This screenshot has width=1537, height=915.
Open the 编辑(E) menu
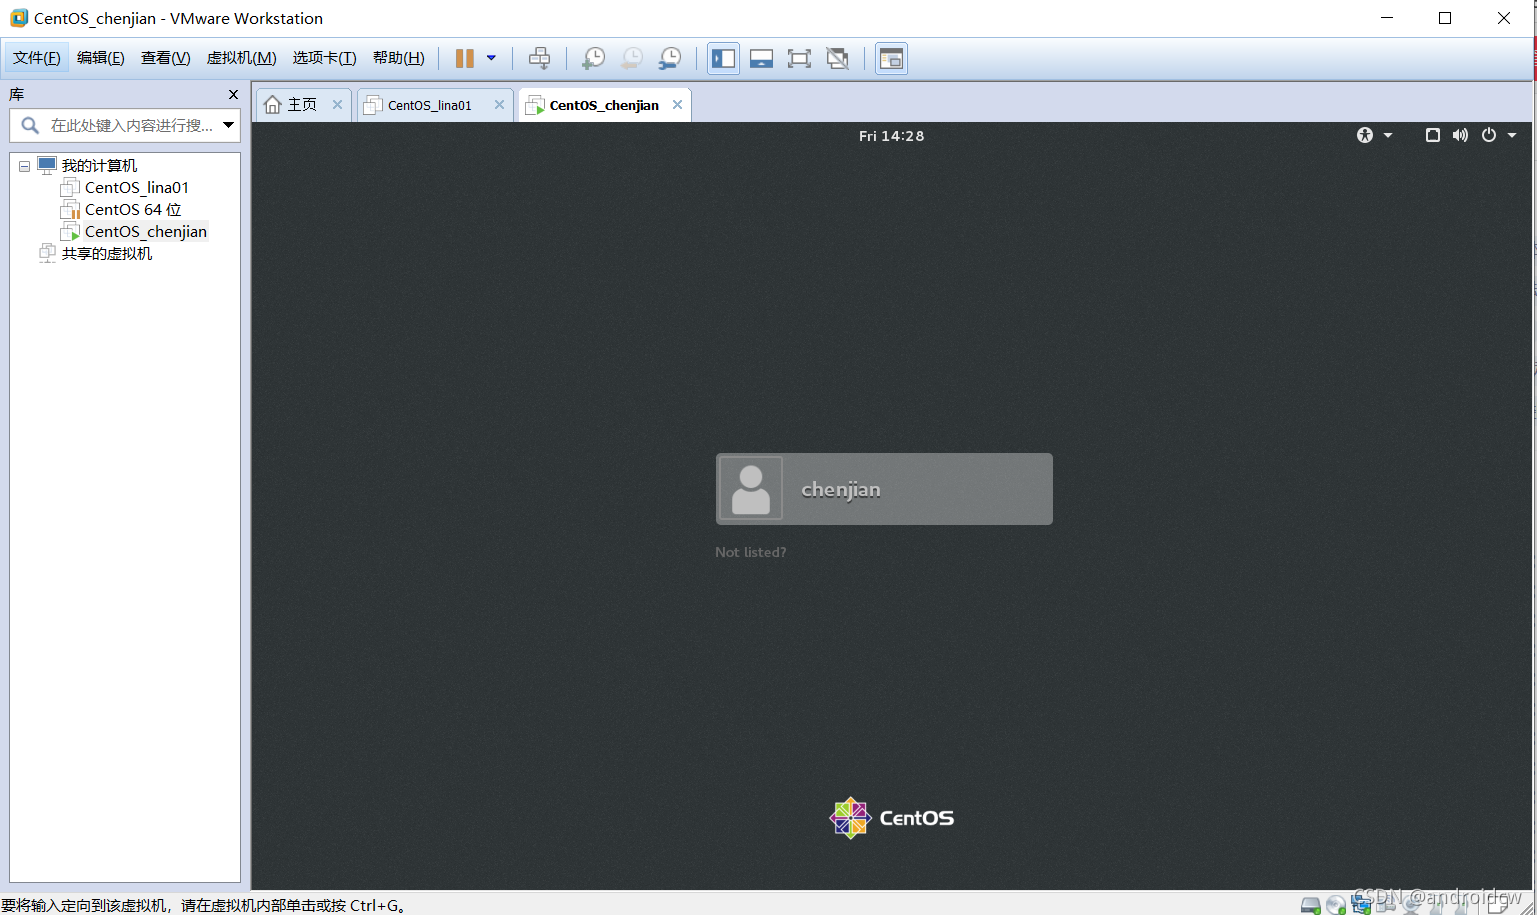[x=101, y=58]
